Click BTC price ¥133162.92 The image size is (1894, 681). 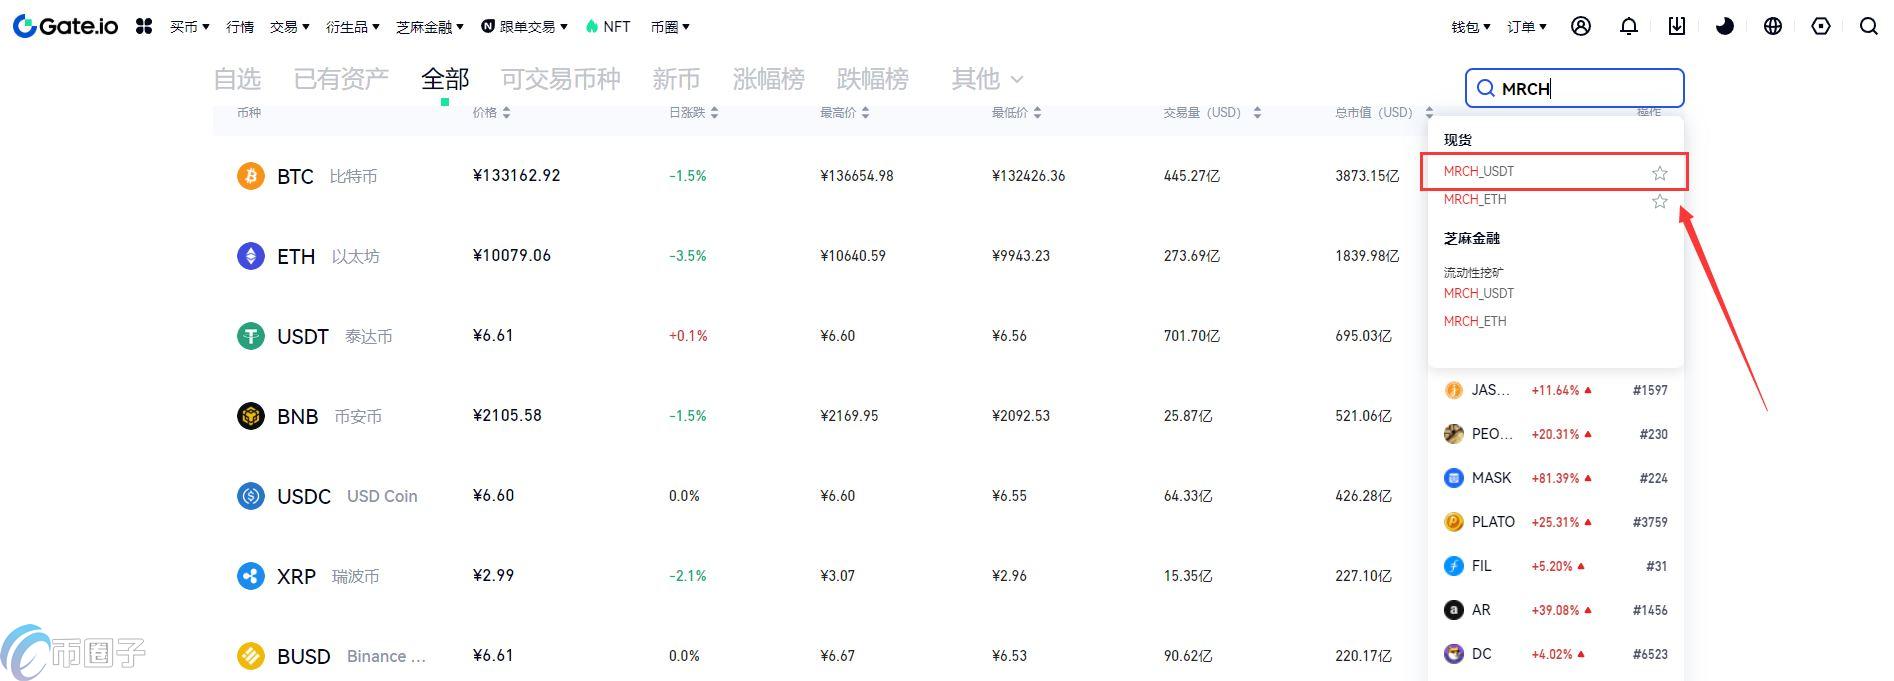(x=516, y=176)
